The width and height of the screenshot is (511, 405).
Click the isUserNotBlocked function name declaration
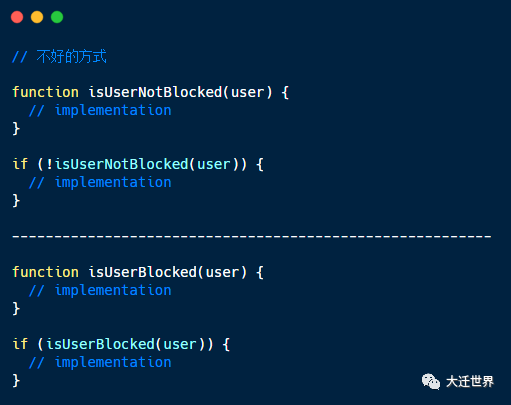155,92
